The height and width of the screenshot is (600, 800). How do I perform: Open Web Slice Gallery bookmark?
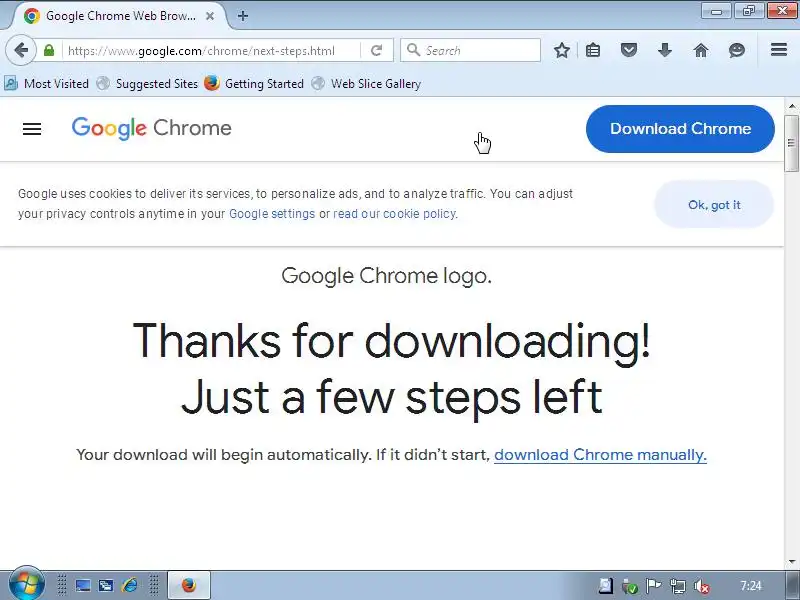click(366, 83)
